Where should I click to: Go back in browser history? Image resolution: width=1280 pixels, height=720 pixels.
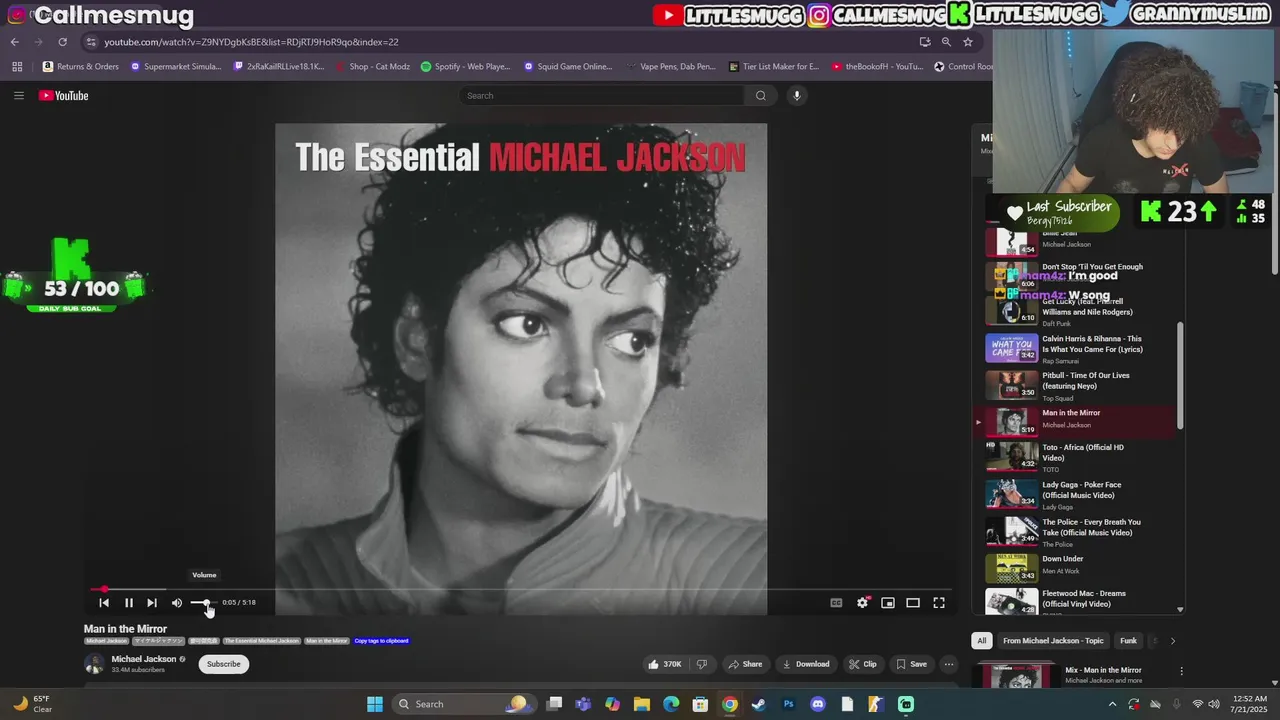[14, 42]
